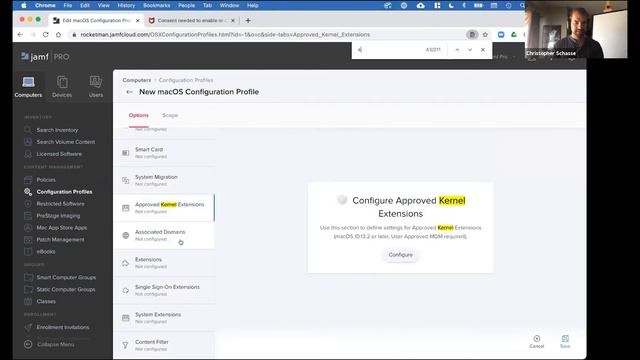Screen dimensions: 640x360
Task: Open the File menu
Action: coord(68,5)
